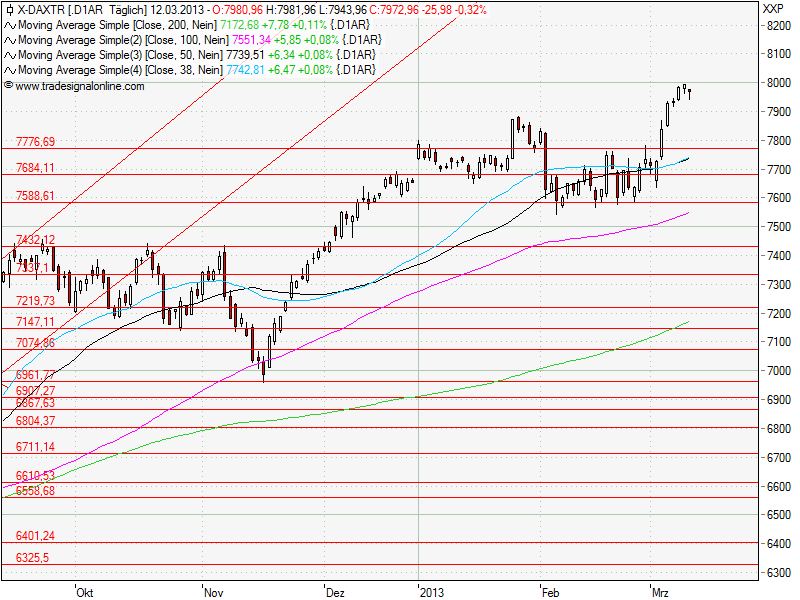Click the 6401,24 support level label
Screen dimensions: 800x600
(x=33, y=537)
